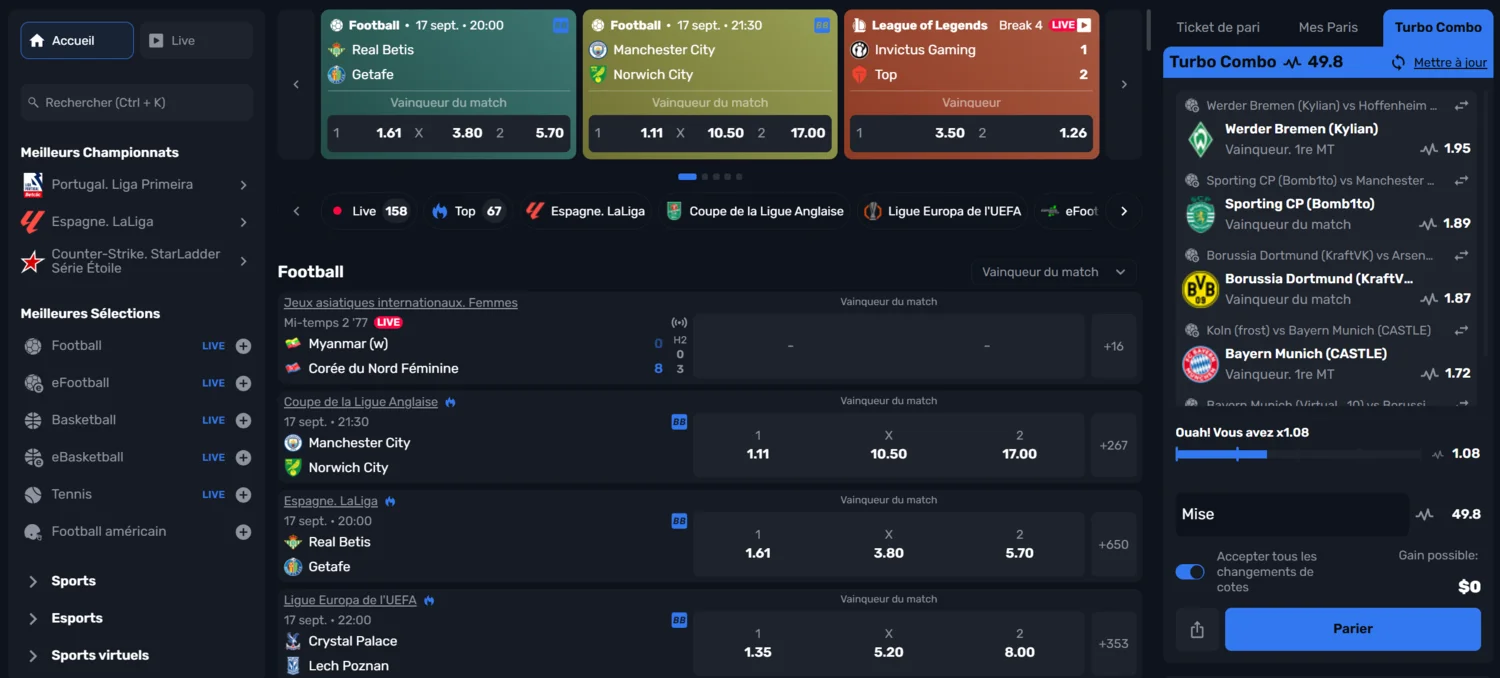Click the Turbo Combo x1.08 progress bar

click(x=1298, y=454)
